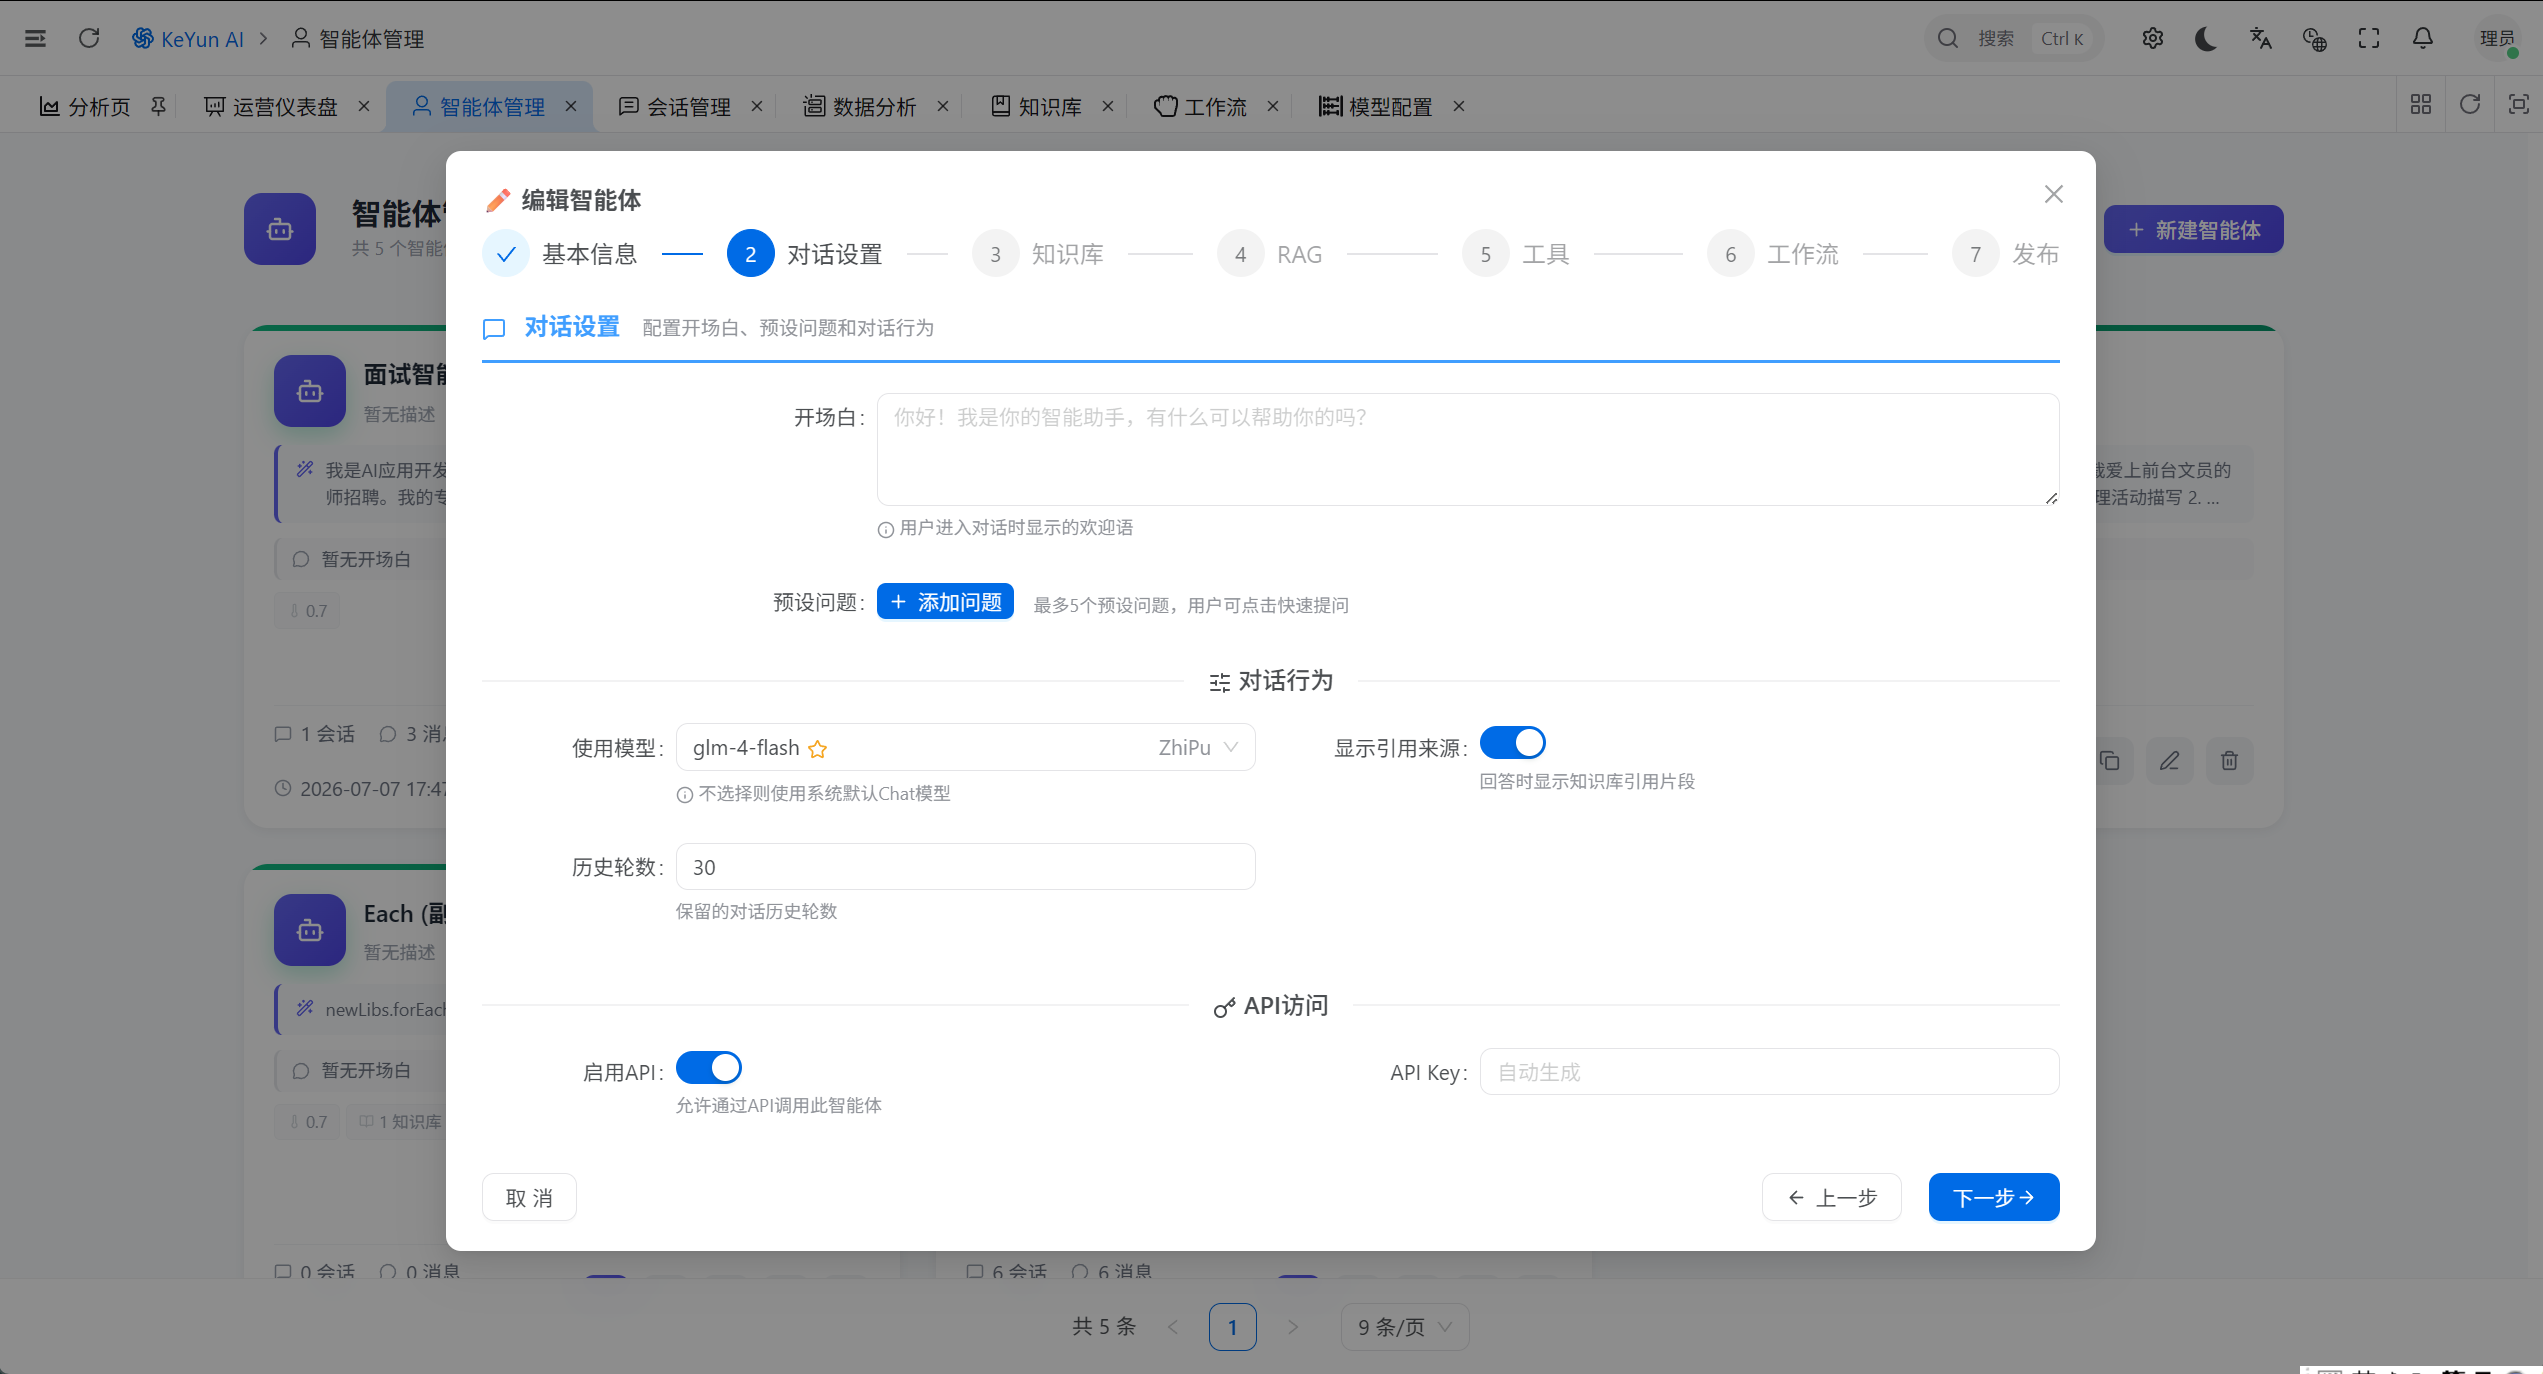This screenshot has width=2543, height=1374.
Task: Open the language translation icon
Action: click(x=2260, y=38)
